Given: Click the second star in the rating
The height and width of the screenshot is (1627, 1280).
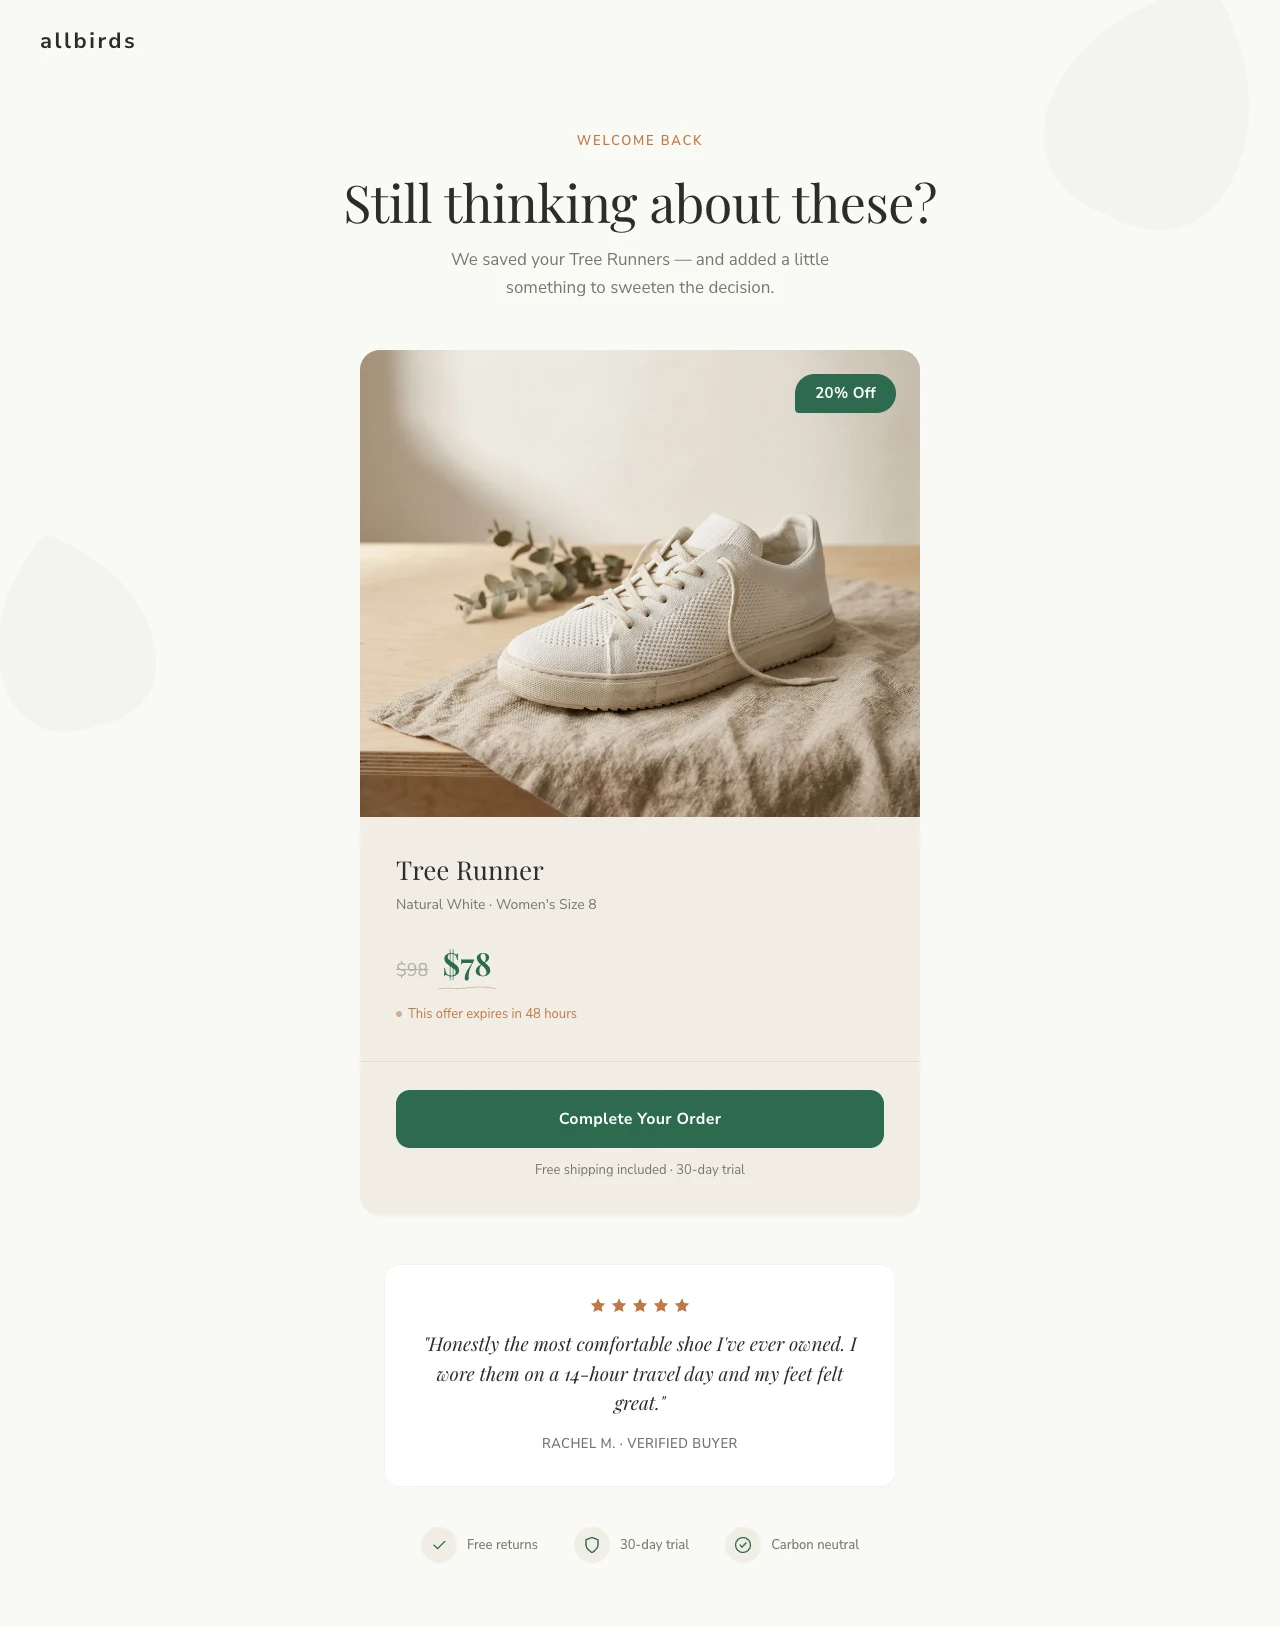Looking at the screenshot, I should point(619,1305).
